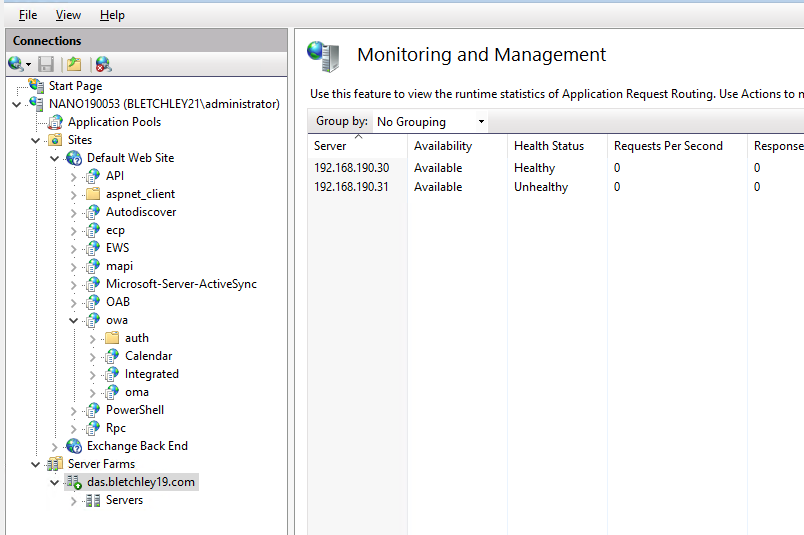Open the View menu

68,15
